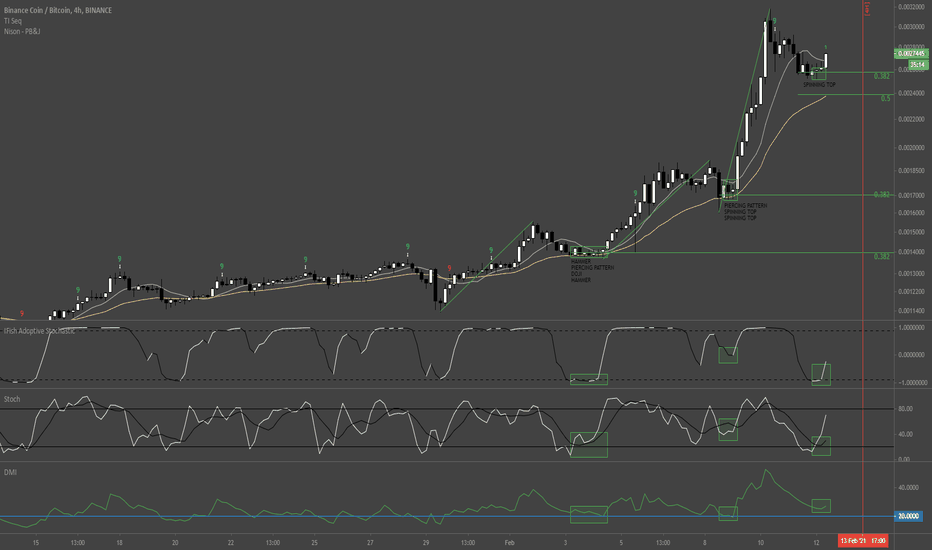932x550 pixels.
Task: Click the 0.0022000 price axis value
Action: tap(911, 120)
